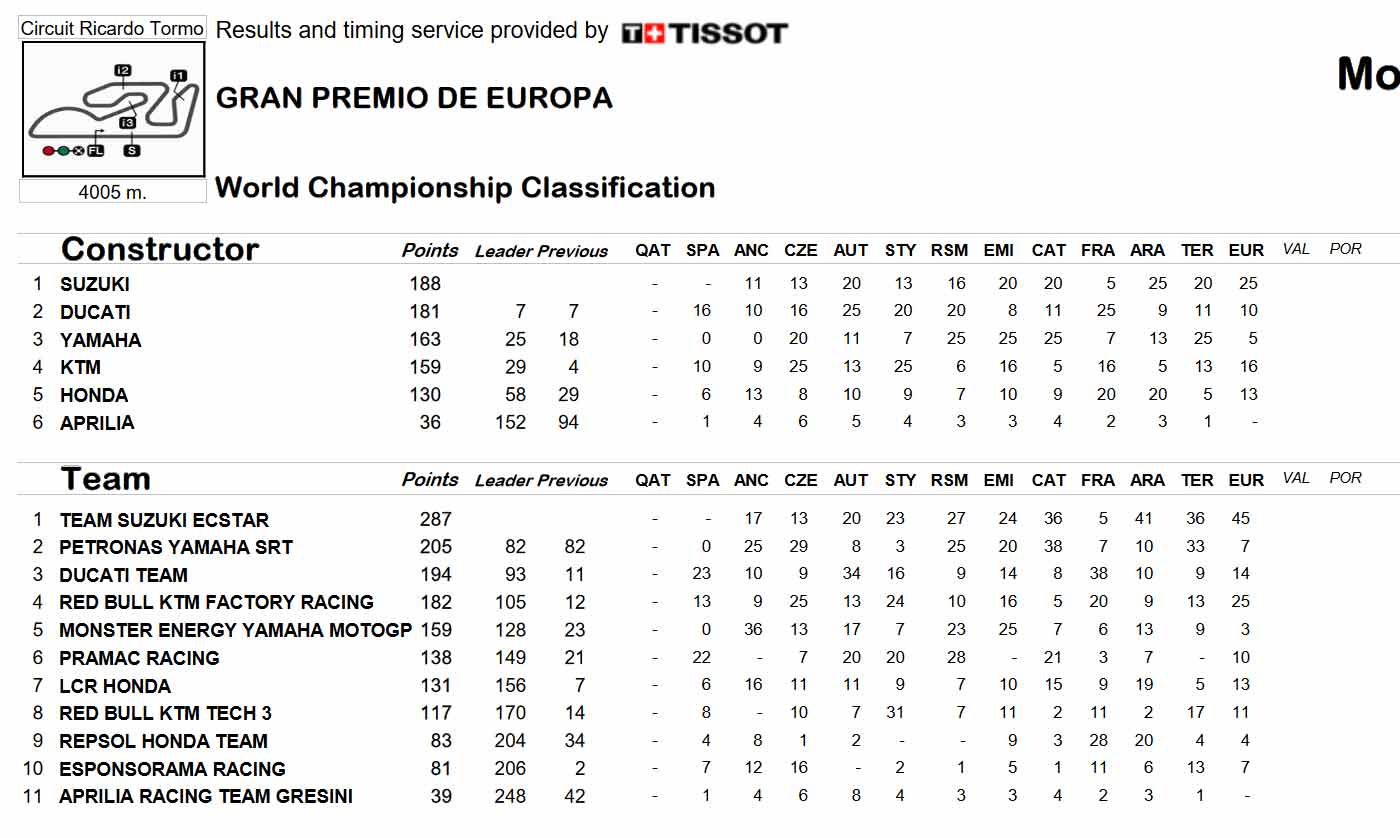Click the FL finish line marker
The width and height of the screenshot is (1400, 838).
[x=95, y=151]
